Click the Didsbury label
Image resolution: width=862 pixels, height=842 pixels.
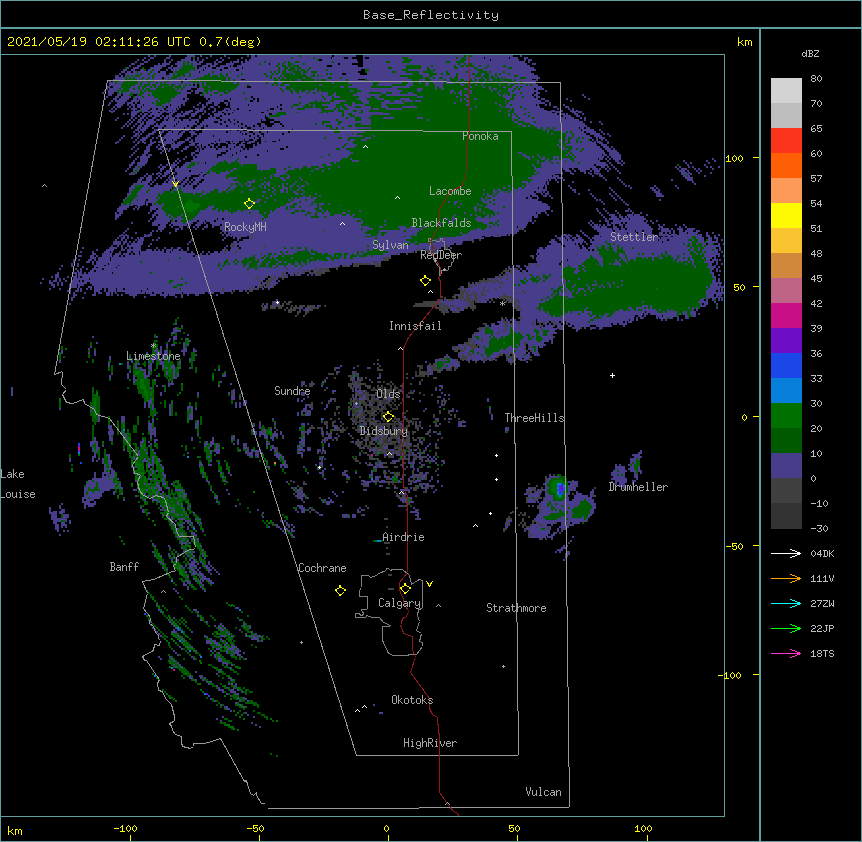click(384, 431)
